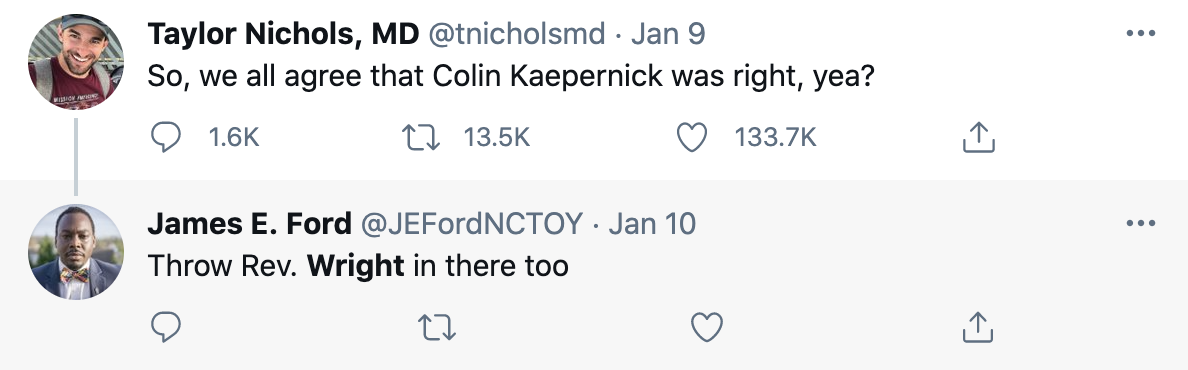The height and width of the screenshot is (370, 1188).
Task: Retweet James E. Ford's reply
Action: 437,328
